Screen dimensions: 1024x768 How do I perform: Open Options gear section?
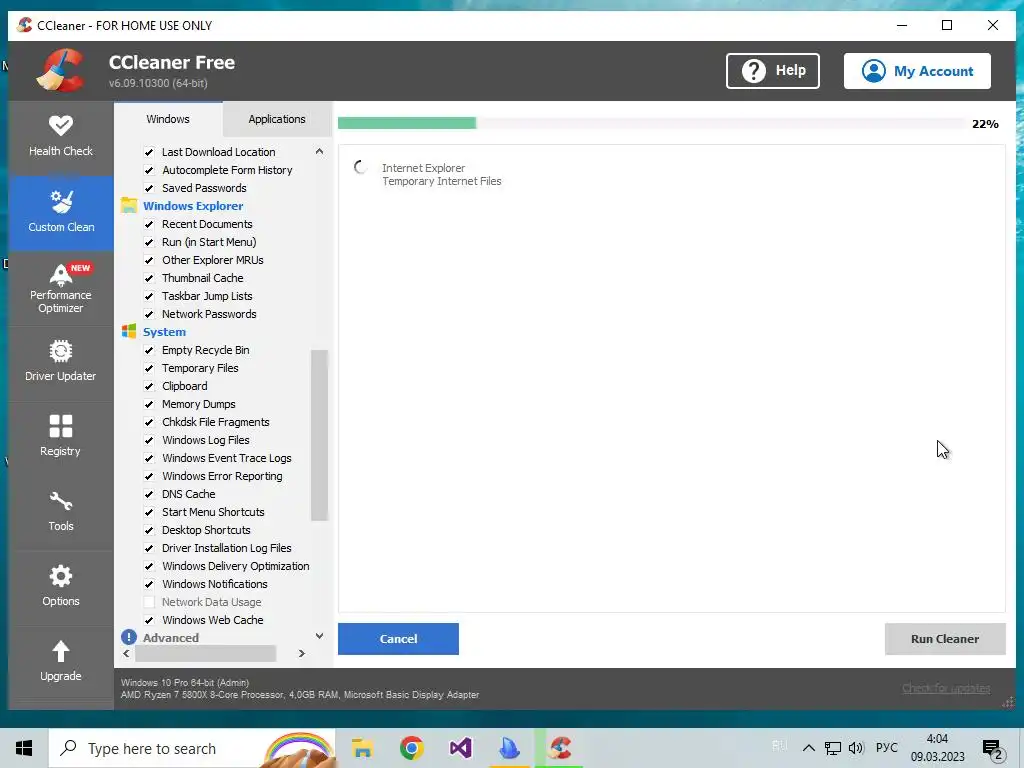point(61,586)
